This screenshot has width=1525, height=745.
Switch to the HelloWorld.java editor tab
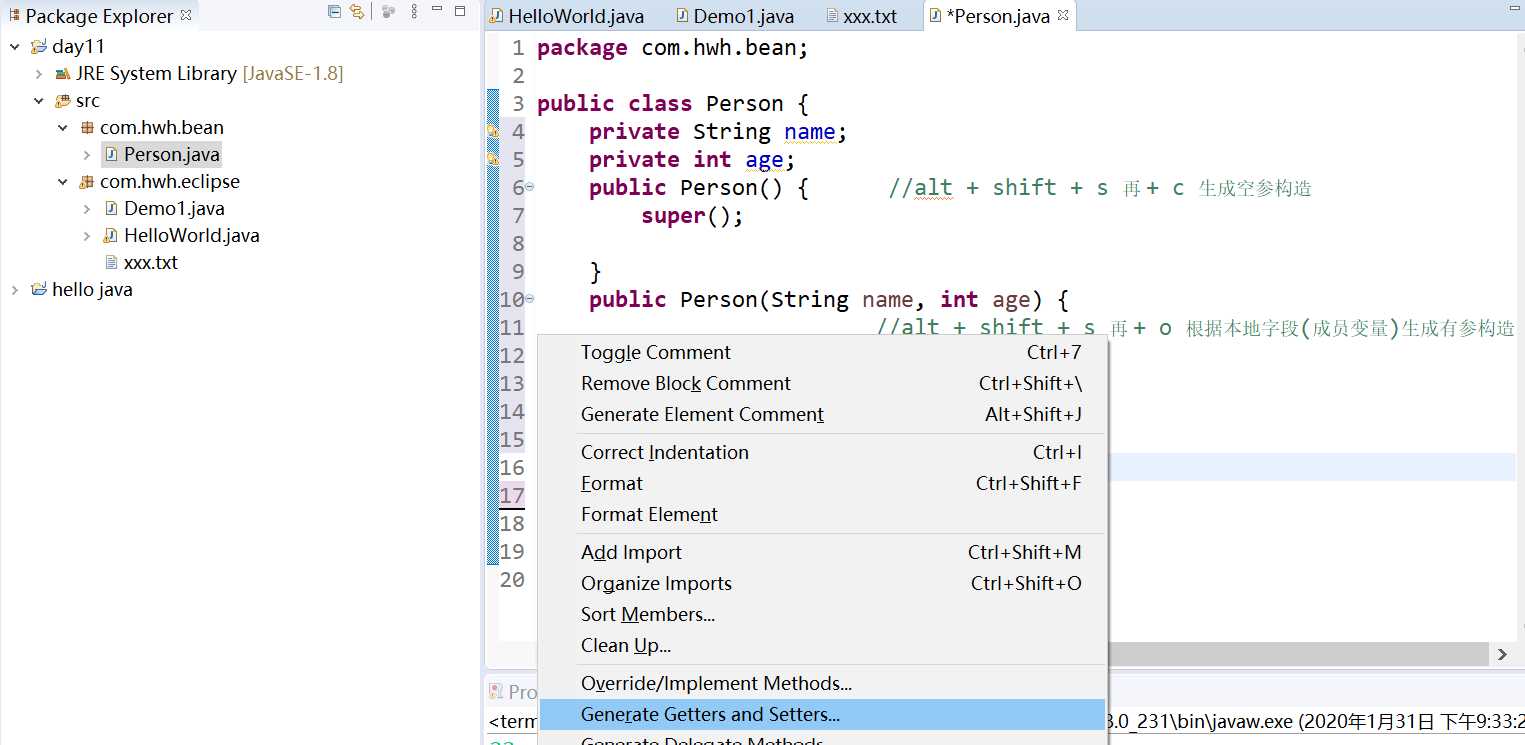[x=566, y=17]
